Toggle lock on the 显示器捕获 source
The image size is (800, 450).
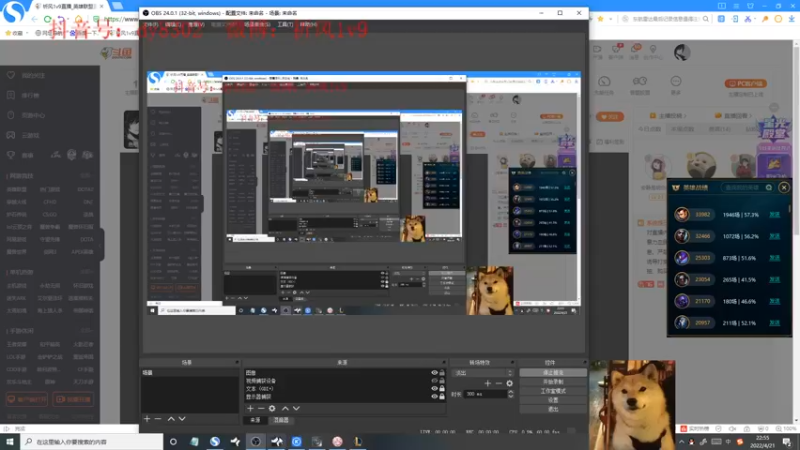442,396
